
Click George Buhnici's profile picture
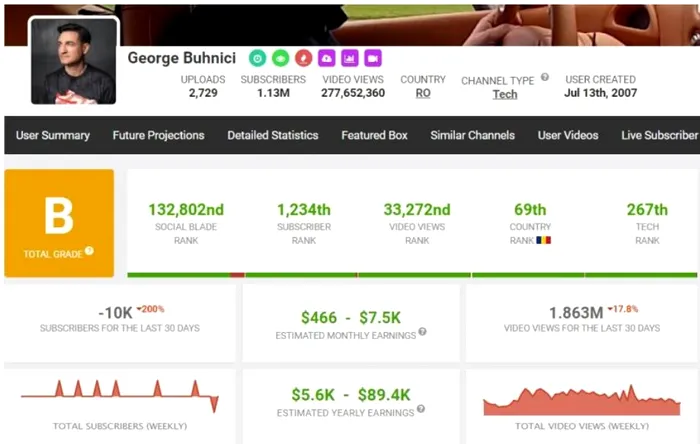[73, 61]
